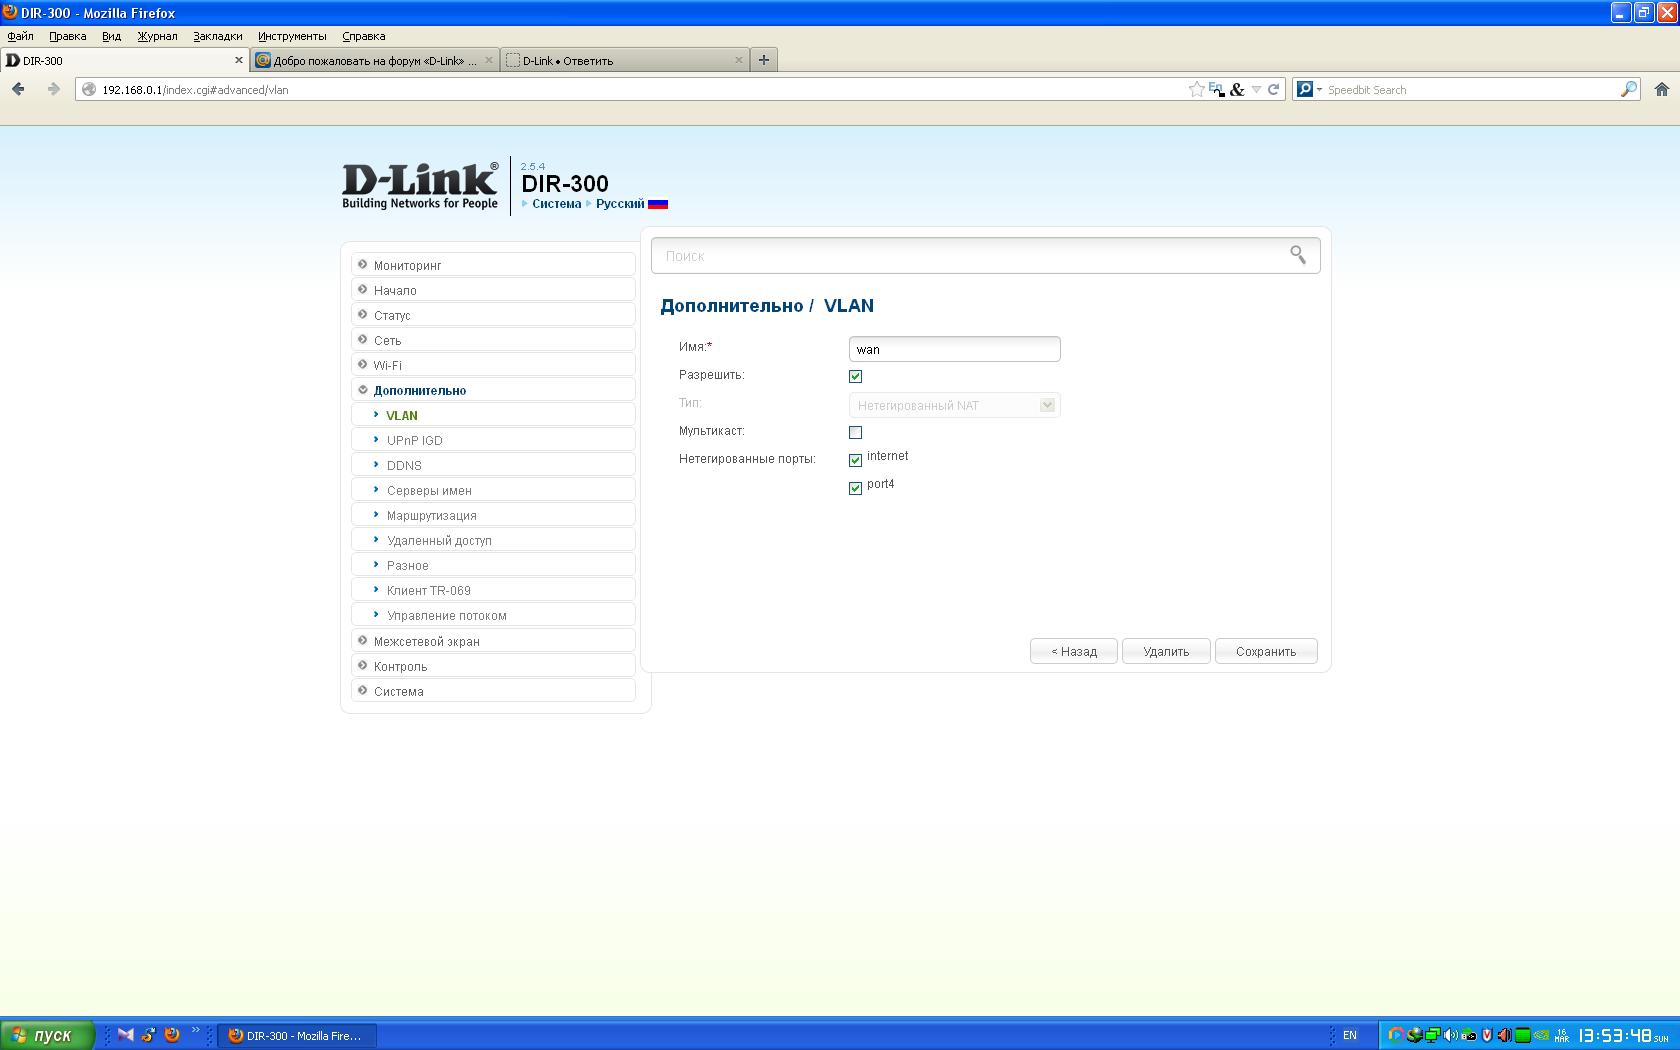The width and height of the screenshot is (1680, 1050).
Task: Go to the Firefox Home page icon
Action: click(x=1662, y=89)
